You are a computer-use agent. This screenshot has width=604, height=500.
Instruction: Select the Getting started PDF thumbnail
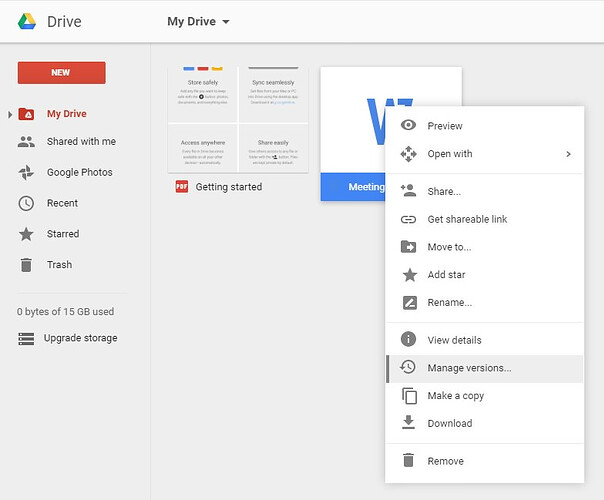coord(238,120)
